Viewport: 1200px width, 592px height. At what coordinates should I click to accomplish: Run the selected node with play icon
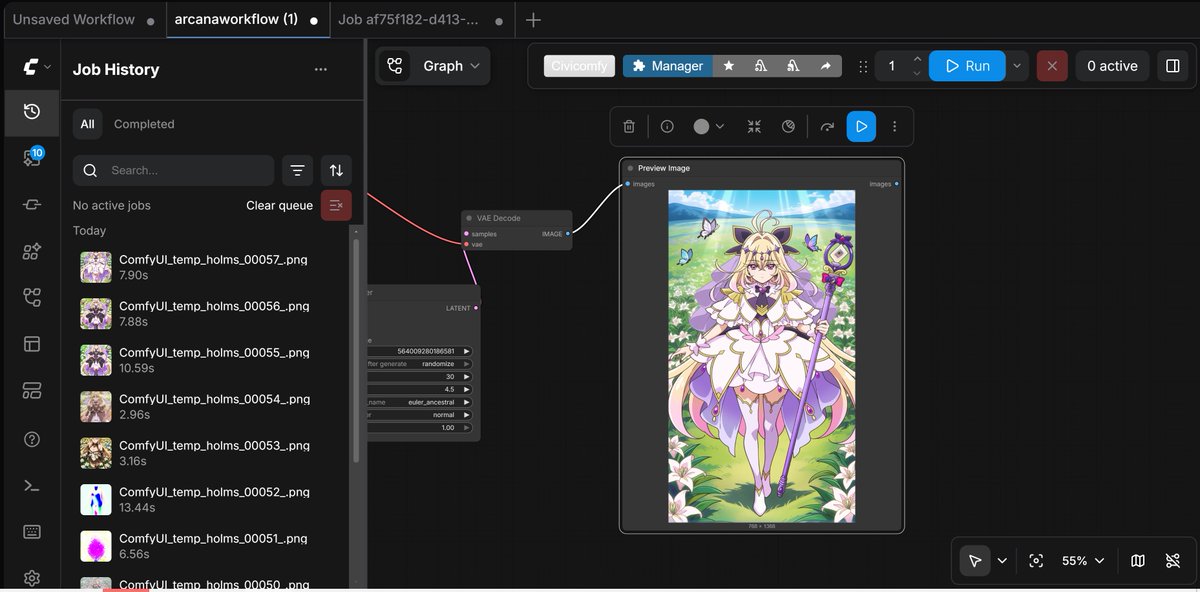click(861, 127)
